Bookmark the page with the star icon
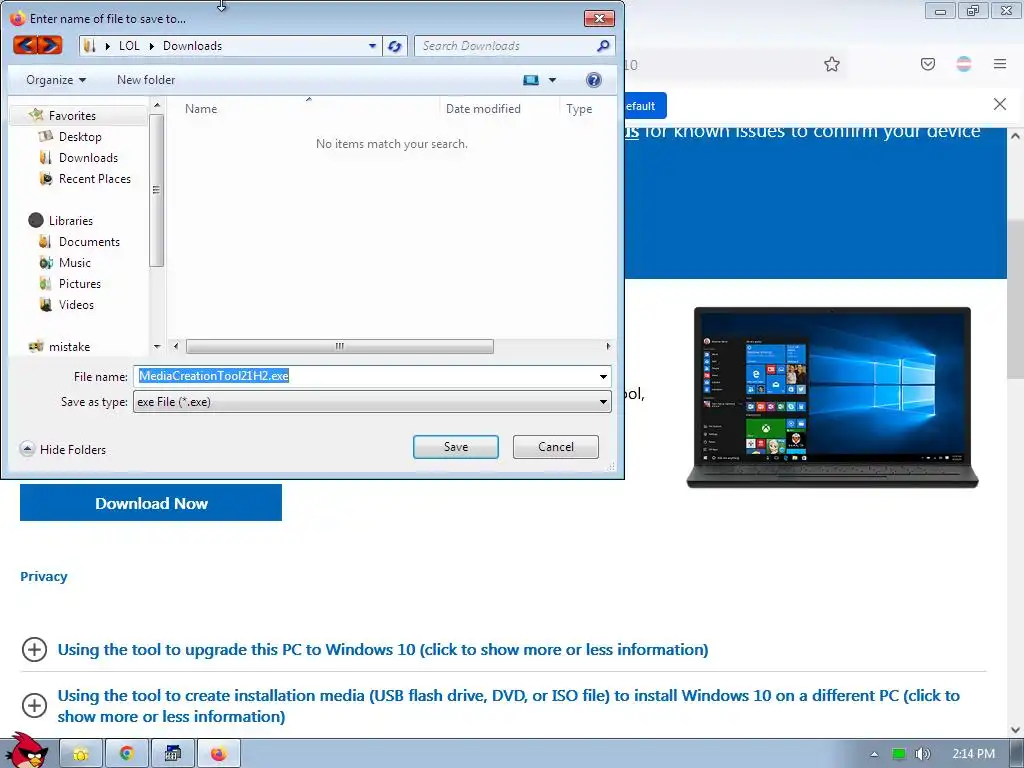This screenshot has width=1024, height=768. (831, 64)
